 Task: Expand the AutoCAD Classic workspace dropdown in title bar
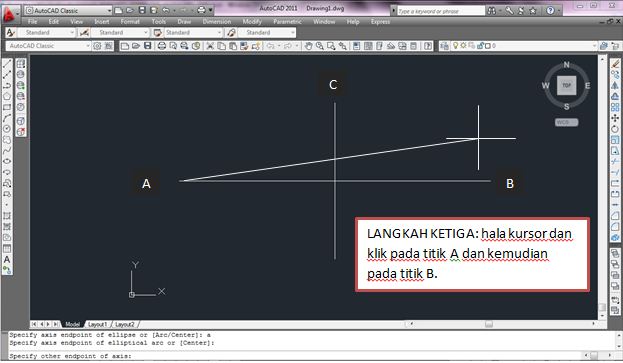pos(109,11)
